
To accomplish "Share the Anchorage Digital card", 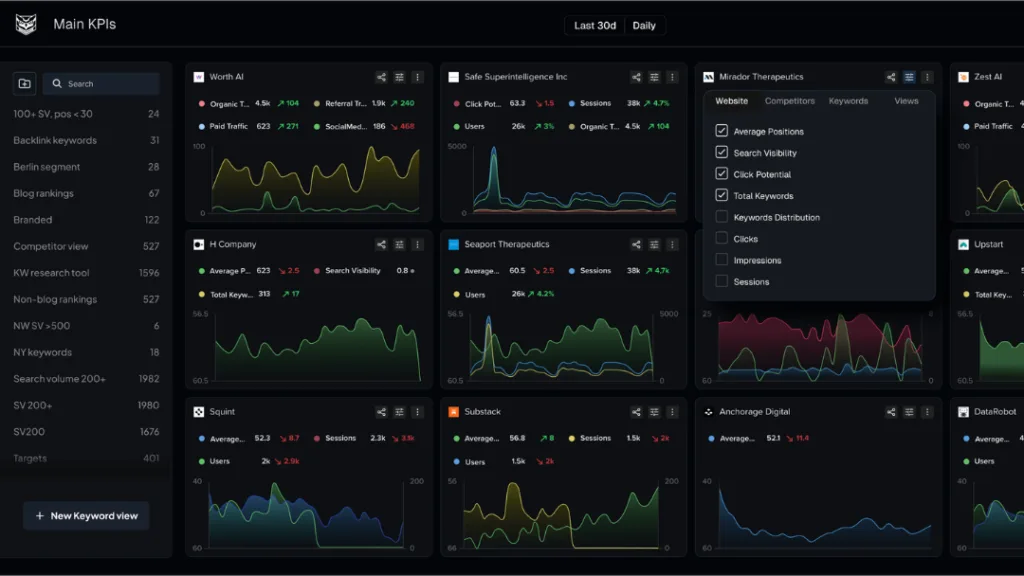I will [891, 412].
